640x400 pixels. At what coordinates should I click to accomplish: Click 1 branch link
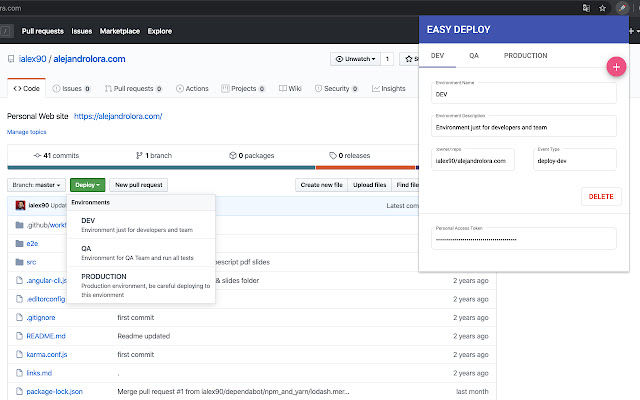(x=154, y=156)
